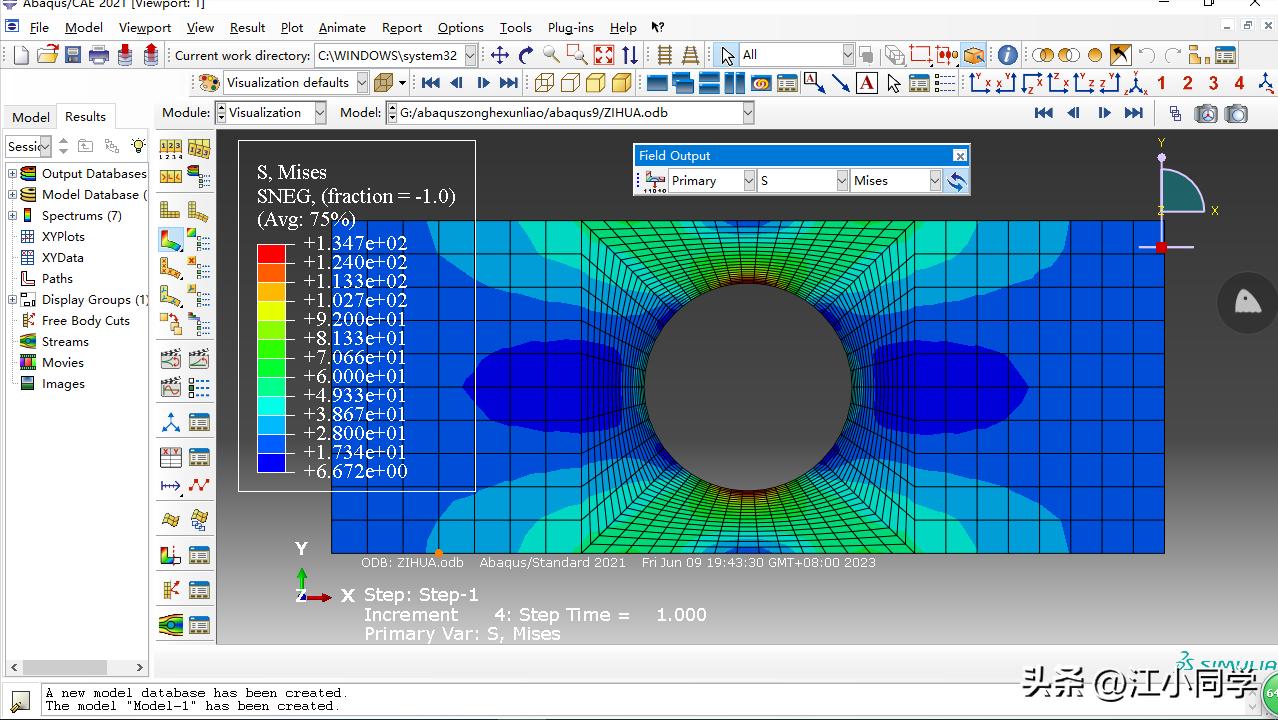Select the Pan View tool
This screenshot has width=1278, height=720.
click(500, 55)
